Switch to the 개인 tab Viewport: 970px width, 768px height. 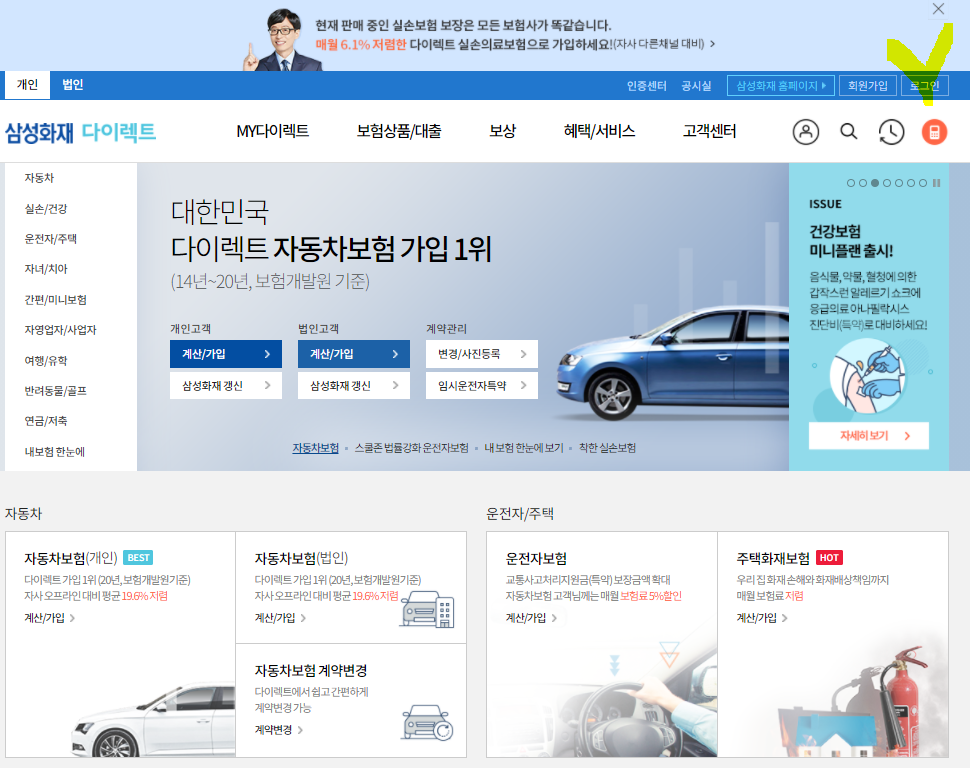tap(27, 85)
